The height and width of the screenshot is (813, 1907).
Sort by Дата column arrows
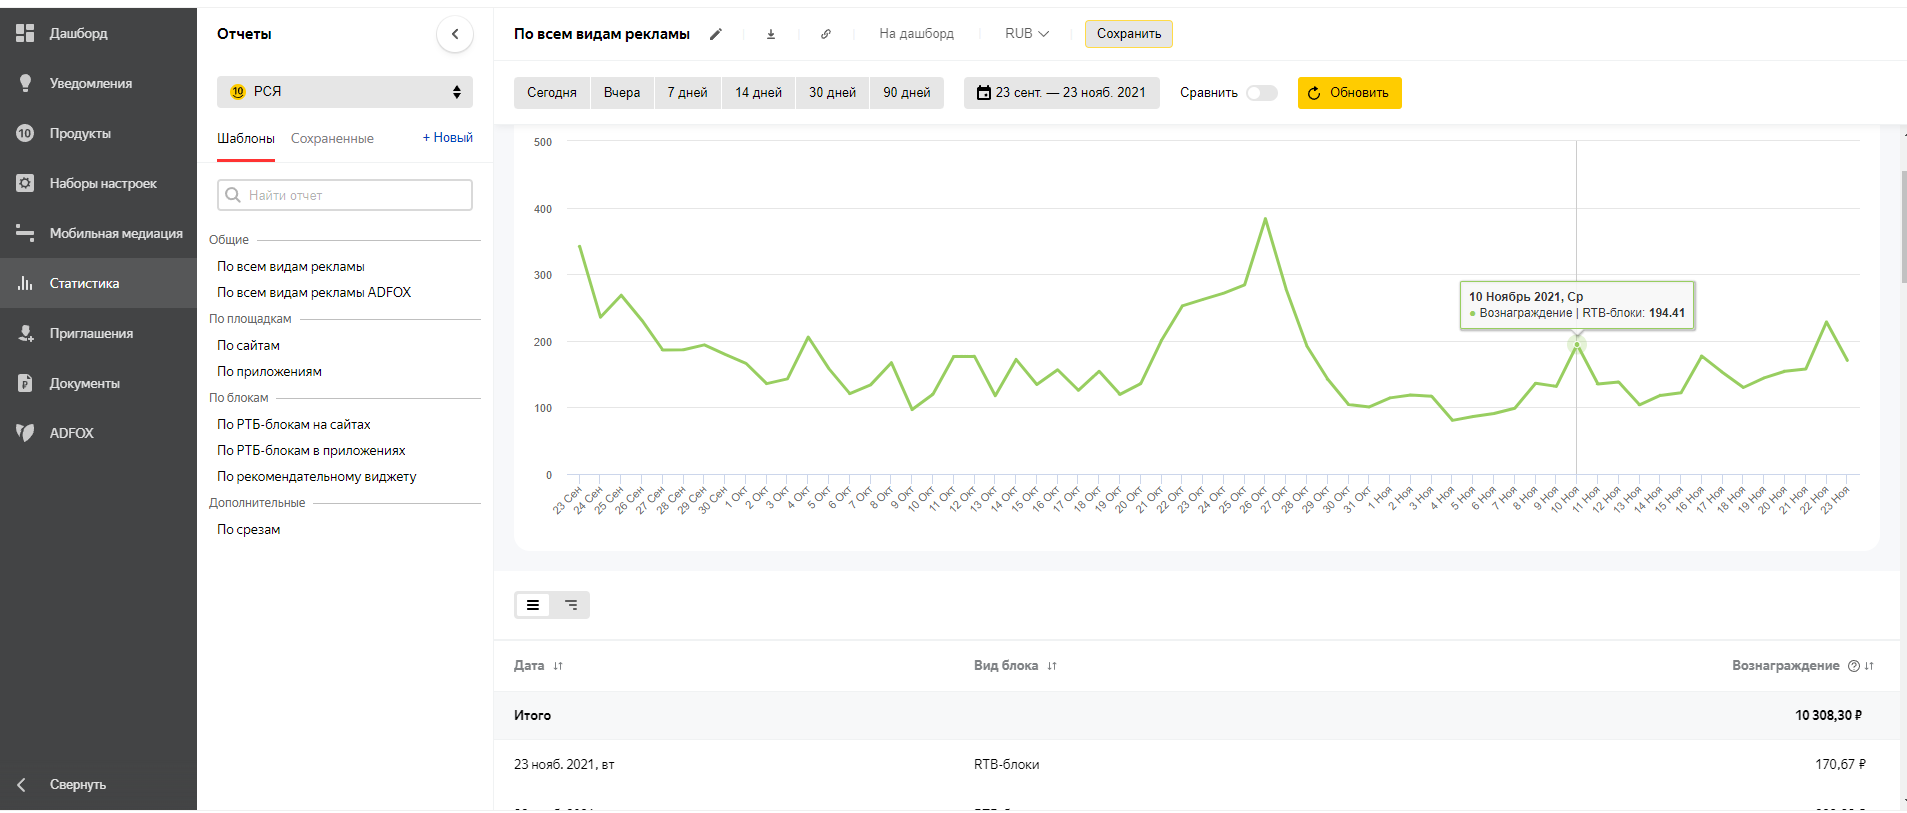(x=558, y=666)
